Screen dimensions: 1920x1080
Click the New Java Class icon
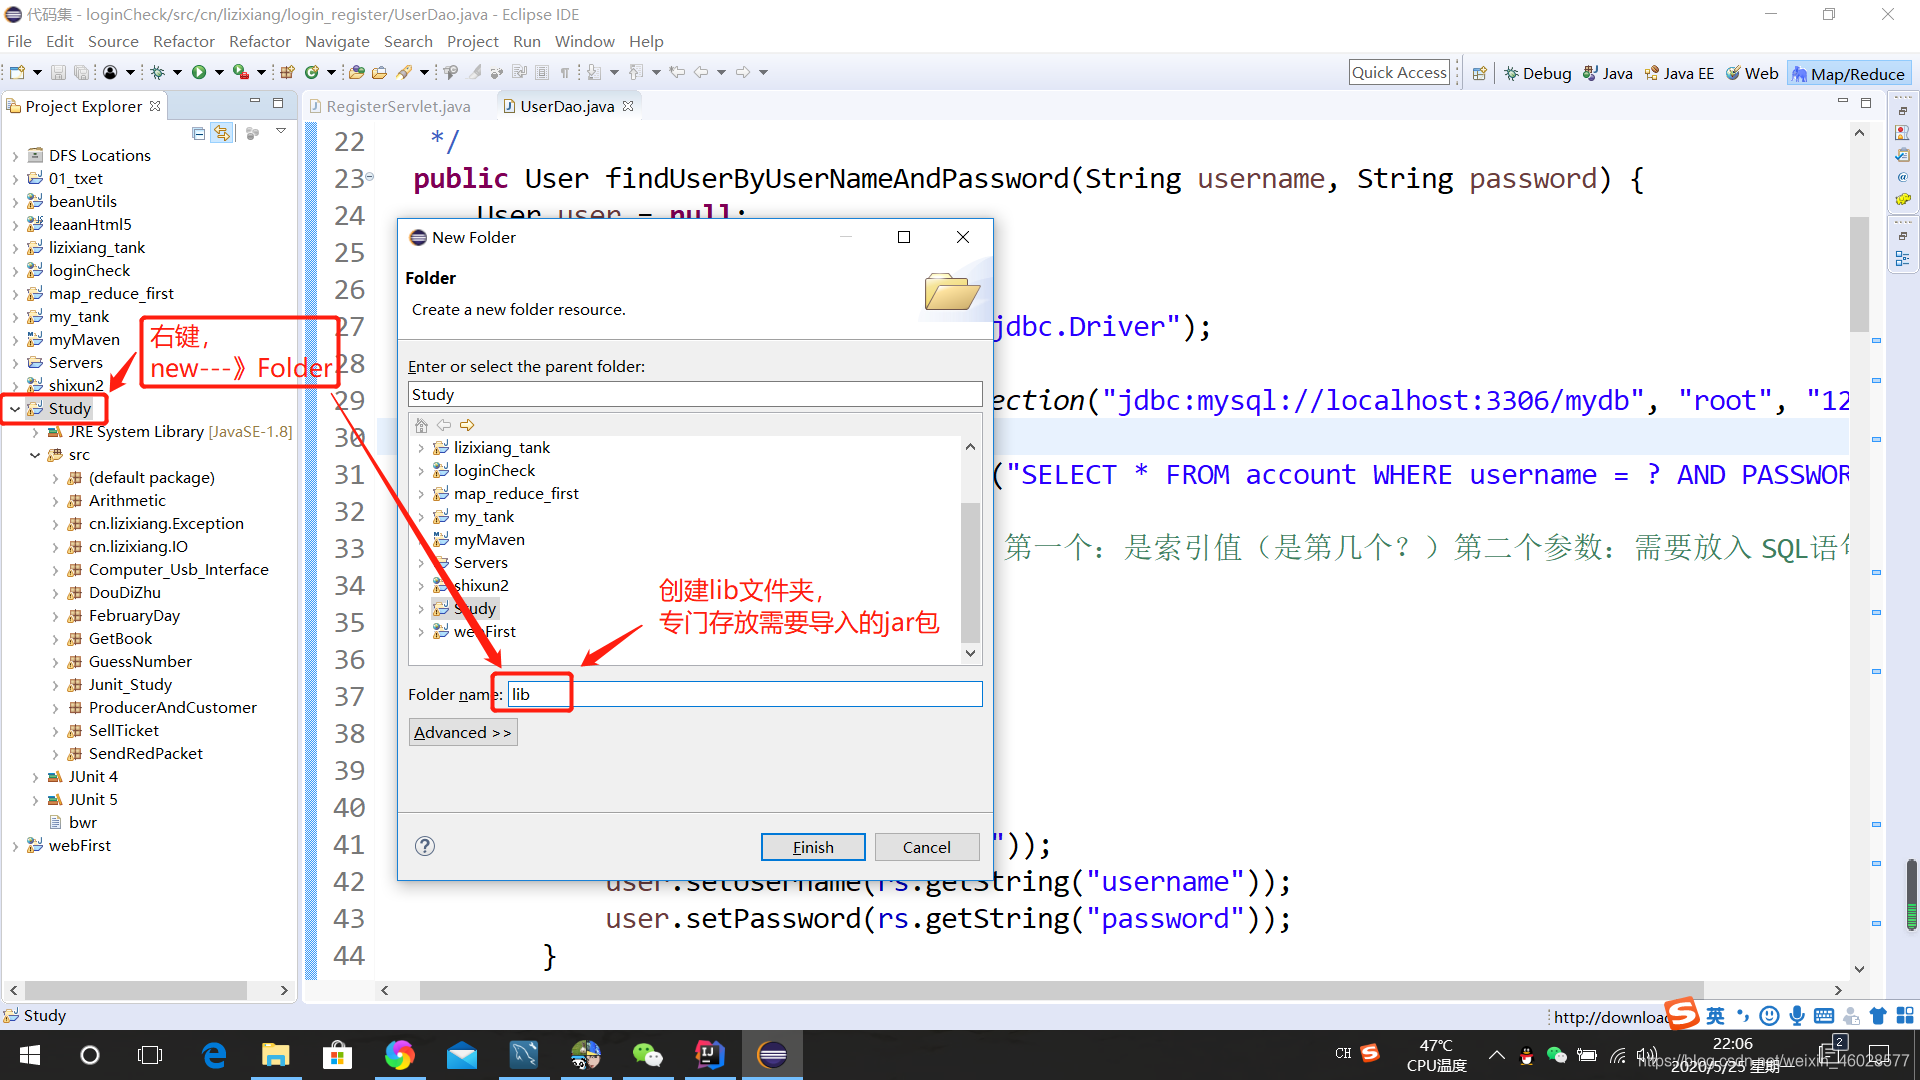pyautogui.click(x=312, y=72)
